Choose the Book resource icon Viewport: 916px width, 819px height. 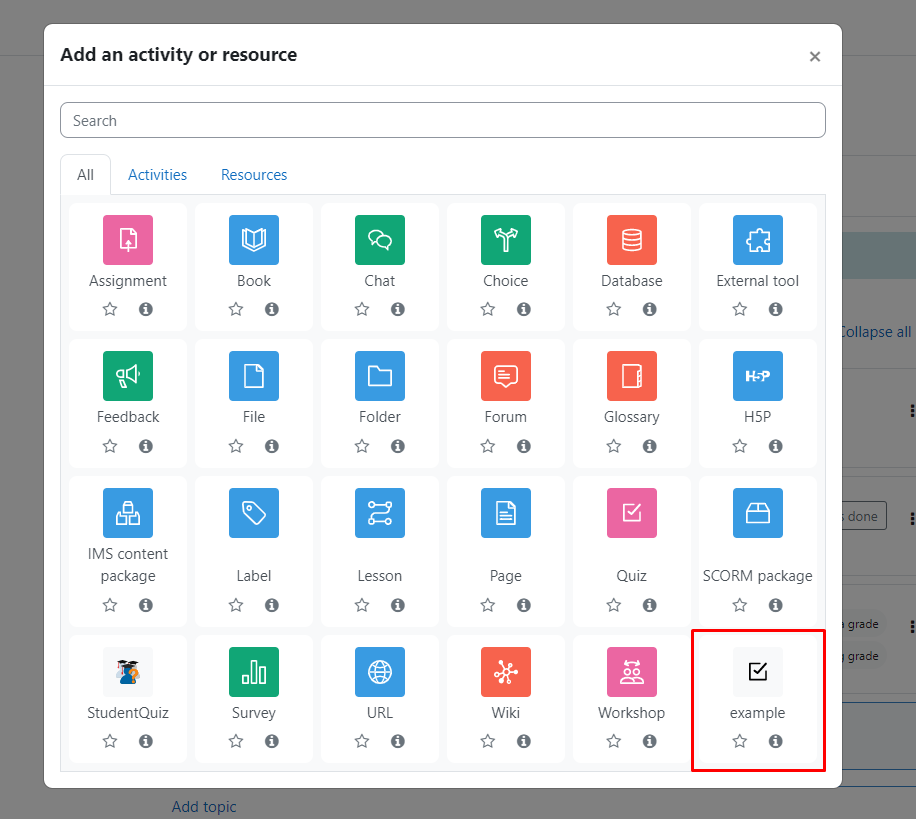[x=254, y=240]
